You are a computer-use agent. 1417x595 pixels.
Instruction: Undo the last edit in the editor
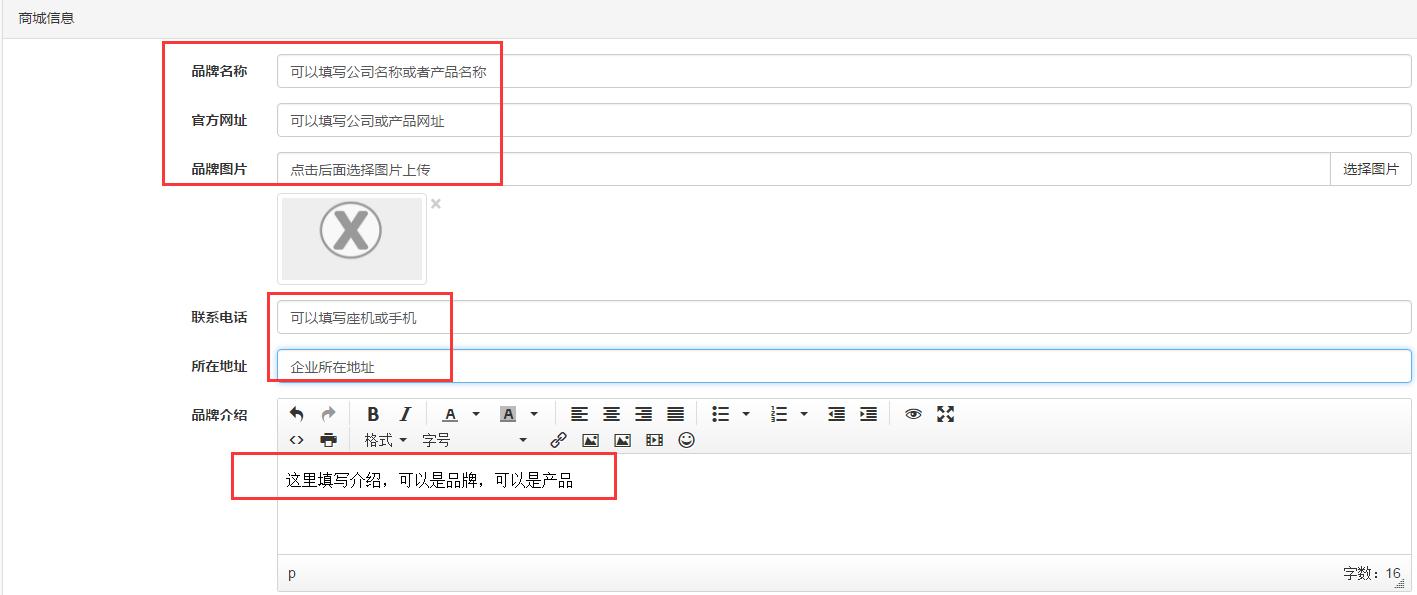pos(298,412)
